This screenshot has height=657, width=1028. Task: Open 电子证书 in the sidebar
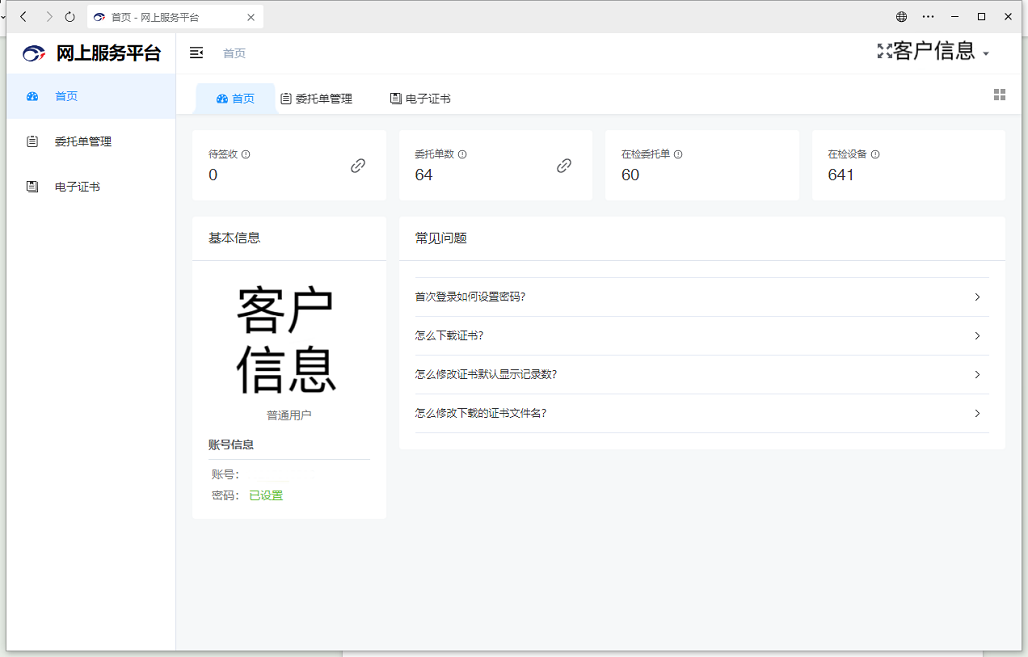click(x=77, y=187)
